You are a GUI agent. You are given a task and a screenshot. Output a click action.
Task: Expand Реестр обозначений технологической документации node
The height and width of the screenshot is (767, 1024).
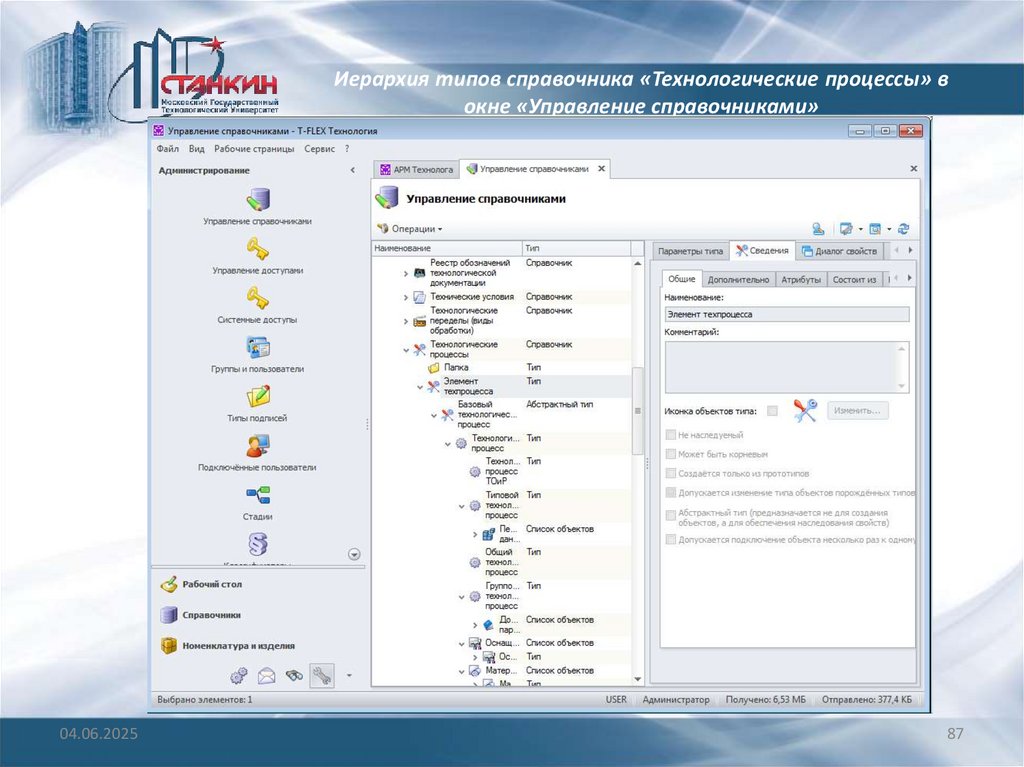406,274
